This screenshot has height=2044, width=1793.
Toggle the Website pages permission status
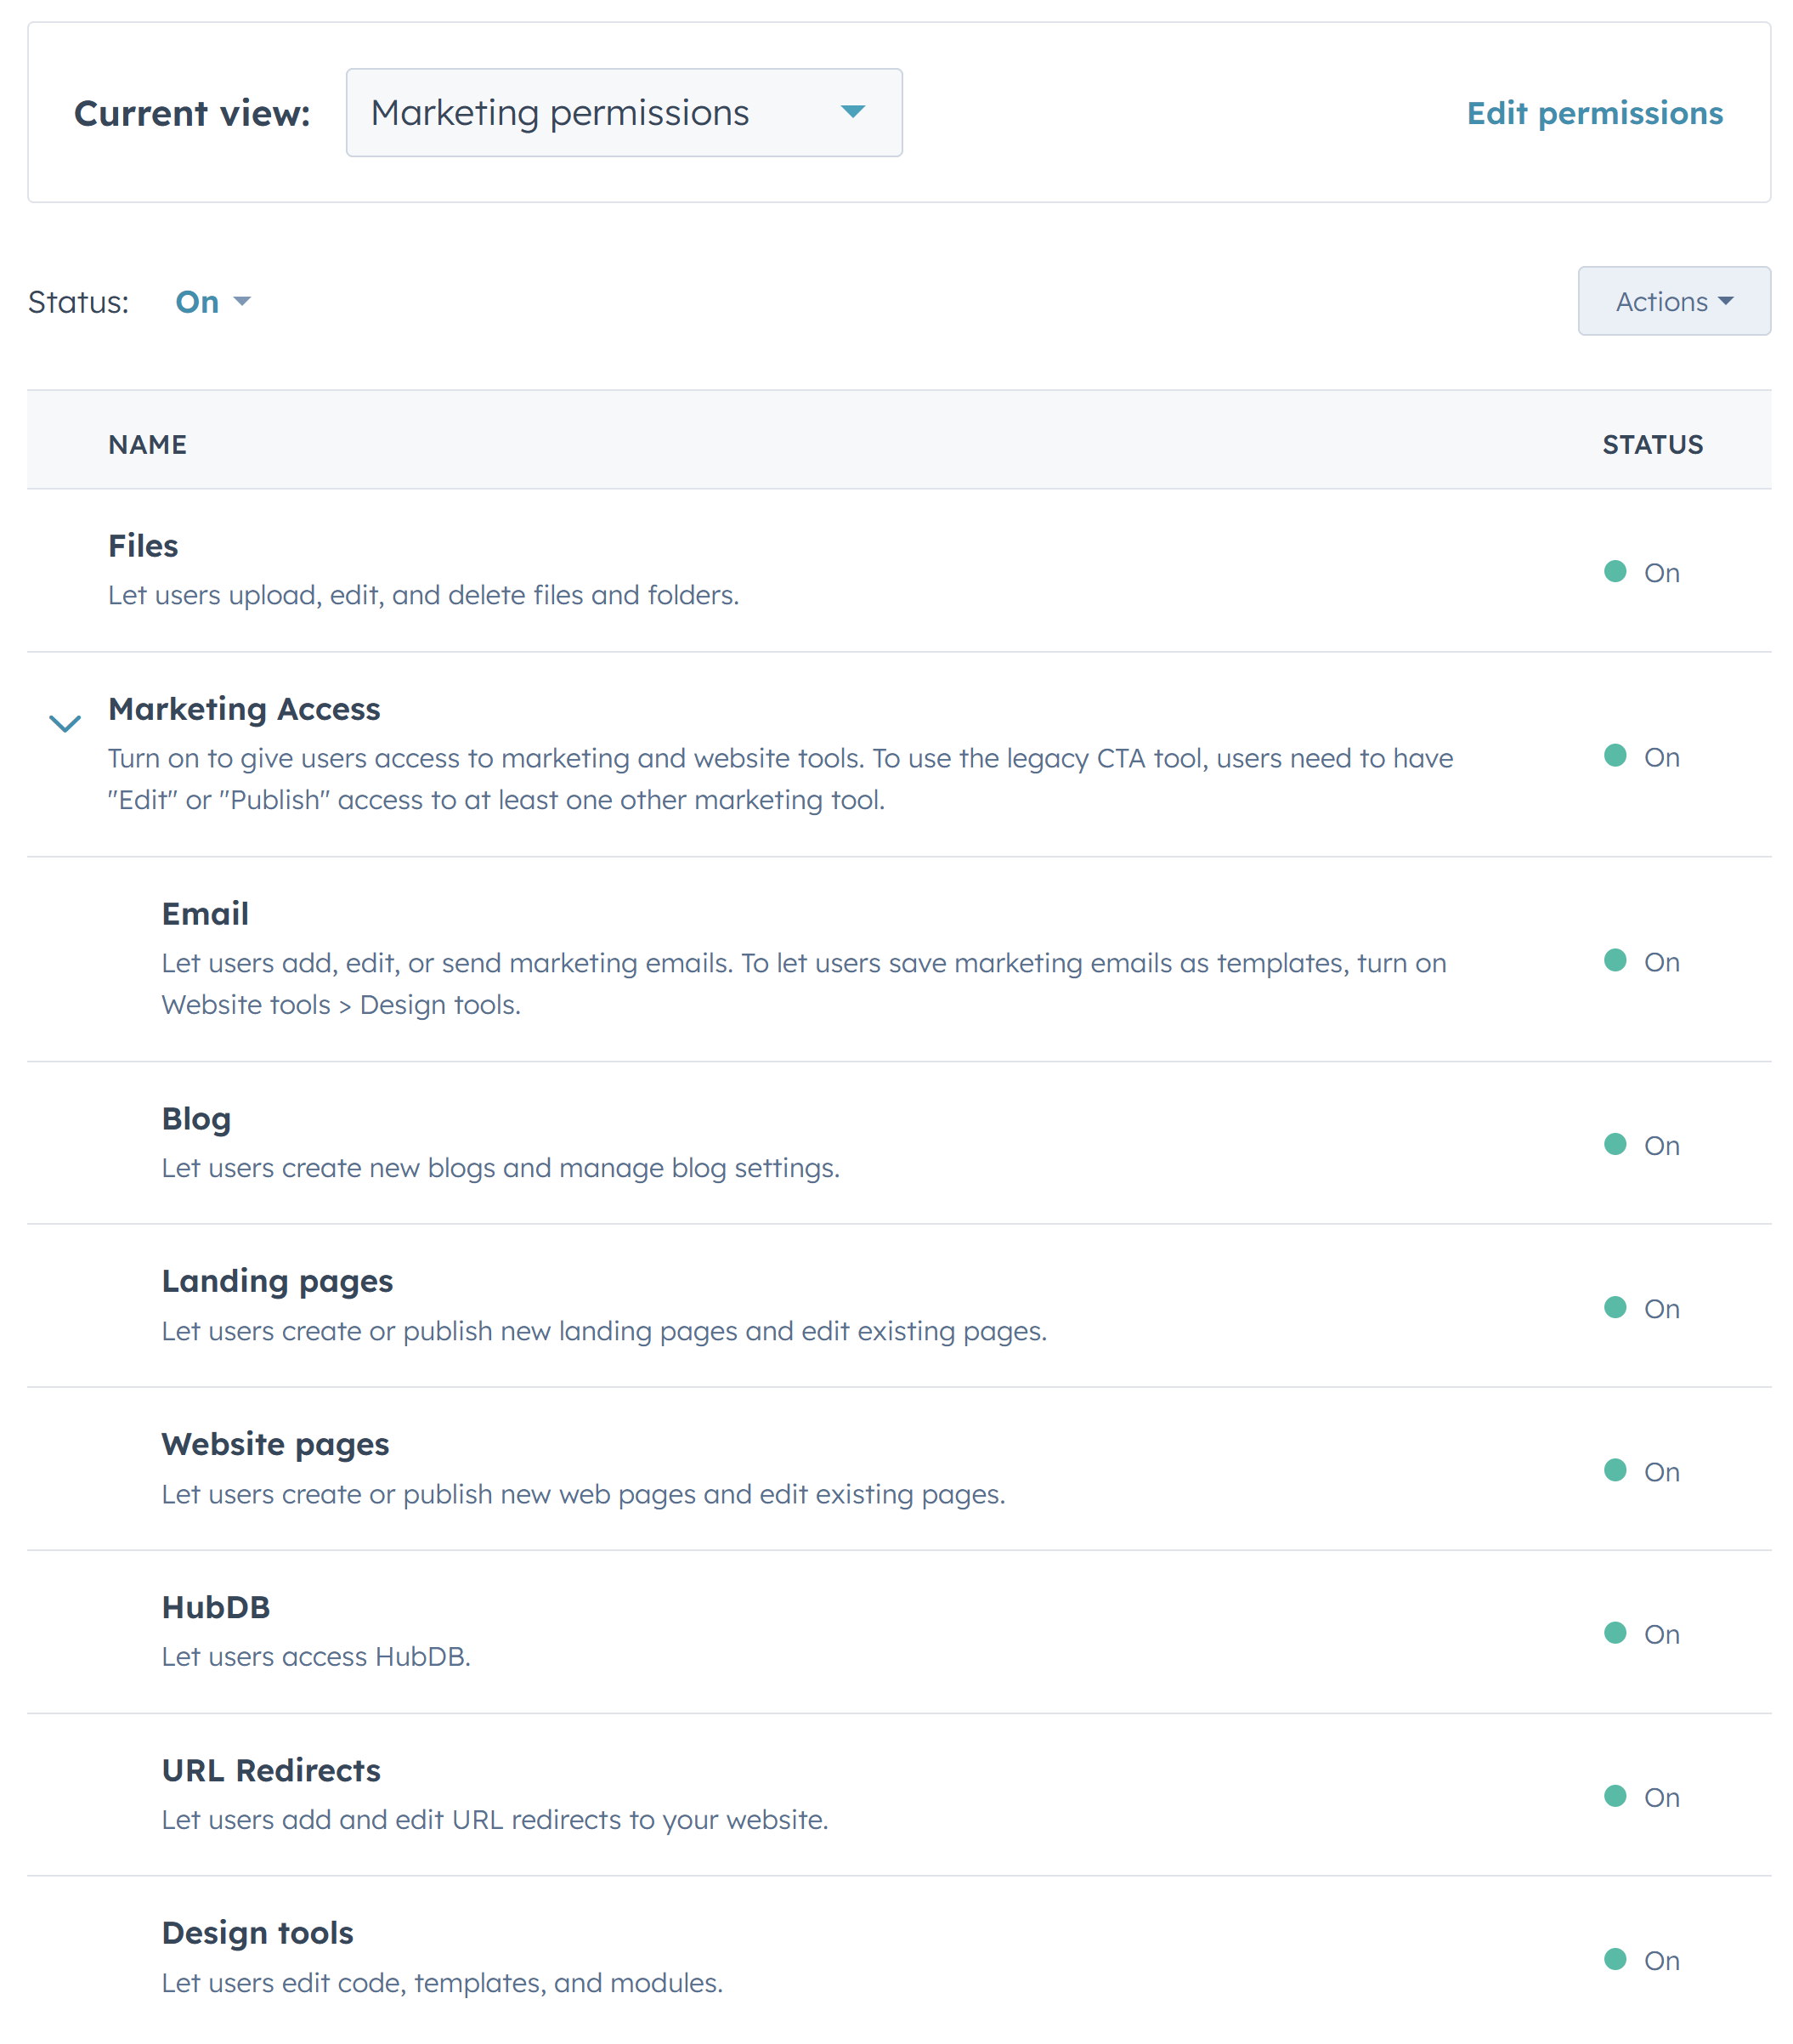[1617, 1470]
